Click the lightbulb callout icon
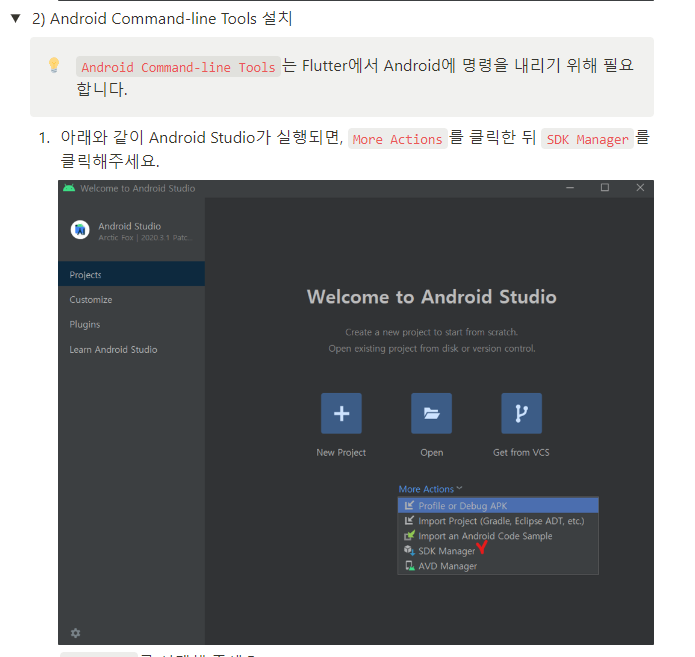 [x=54, y=65]
